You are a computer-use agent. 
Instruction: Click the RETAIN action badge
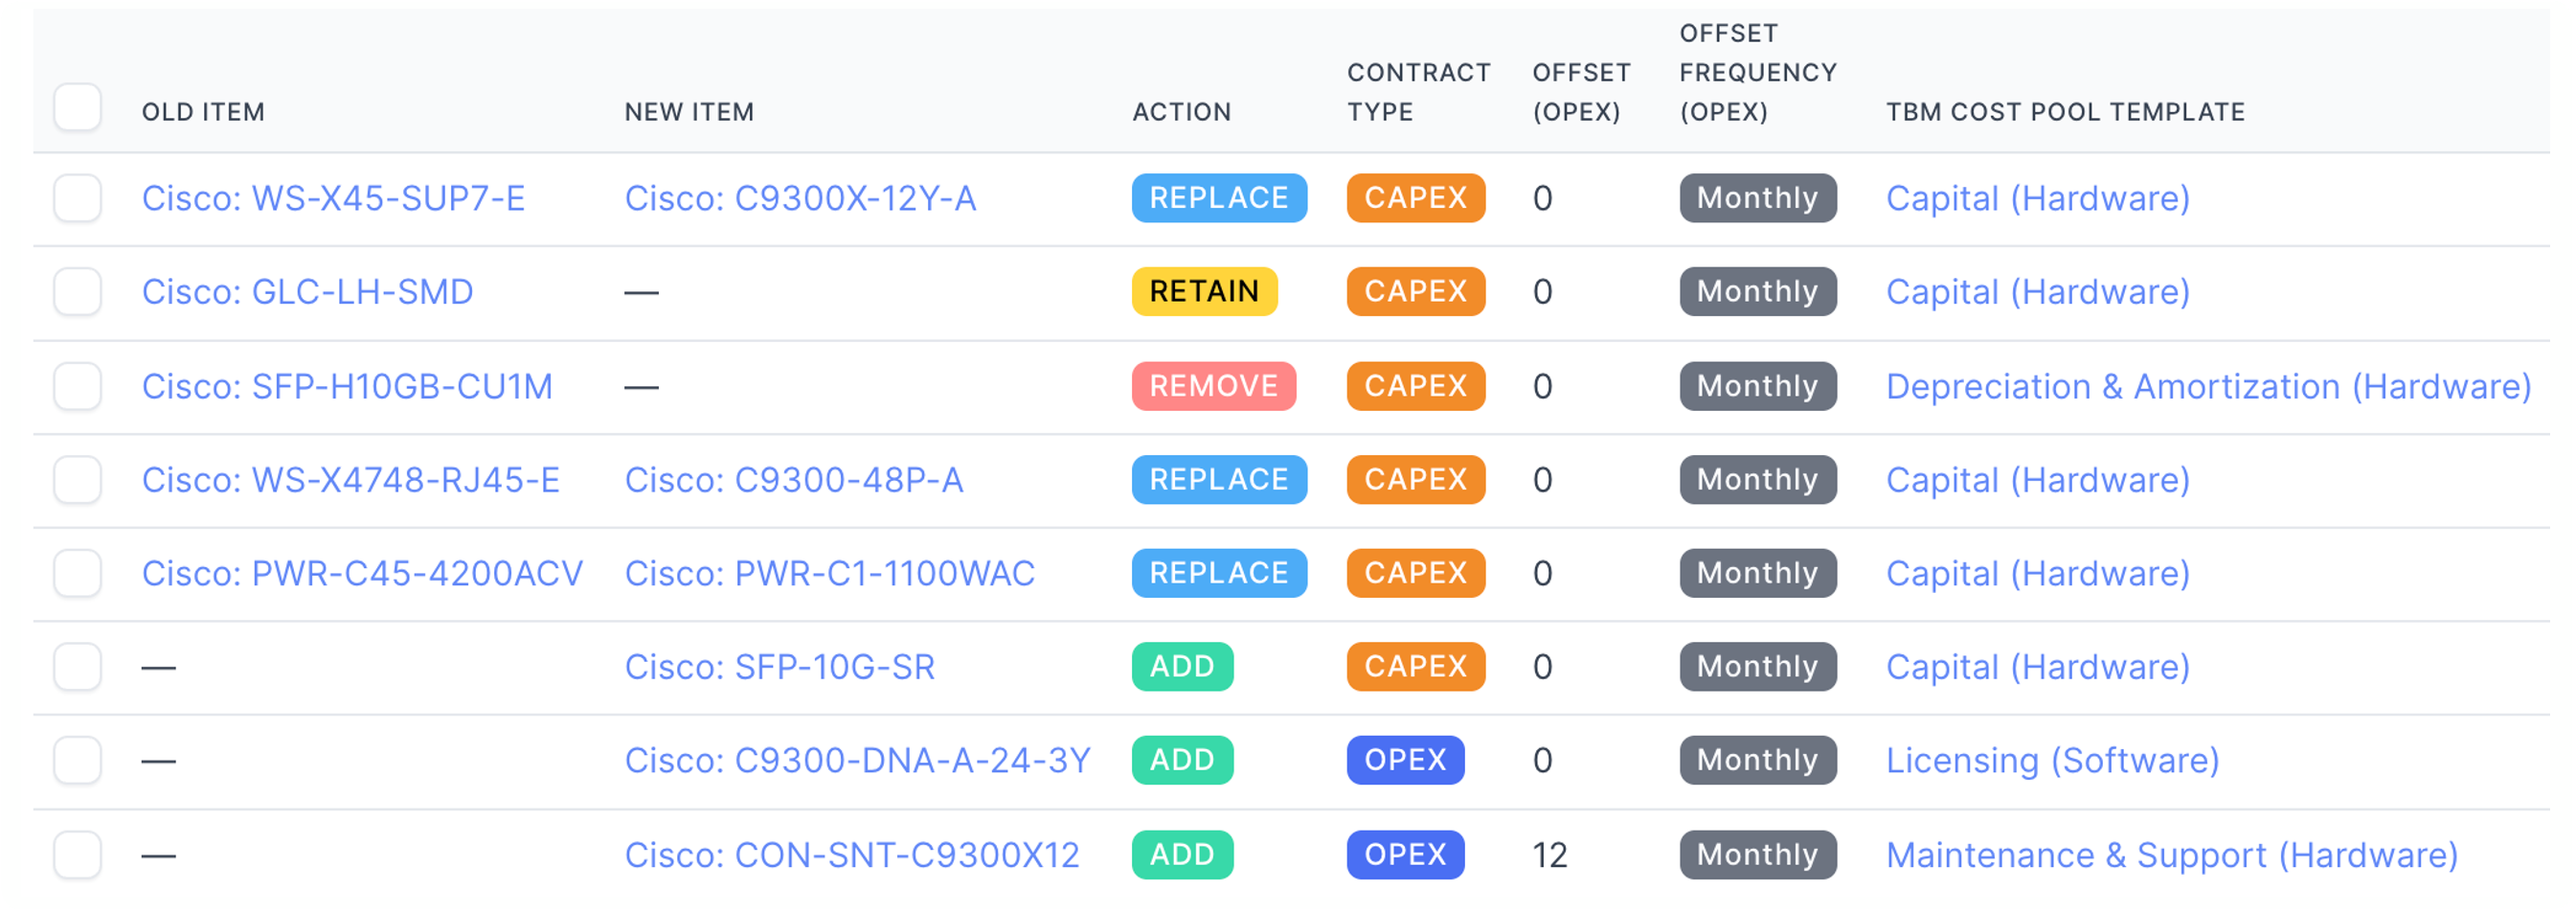[1204, 291]
